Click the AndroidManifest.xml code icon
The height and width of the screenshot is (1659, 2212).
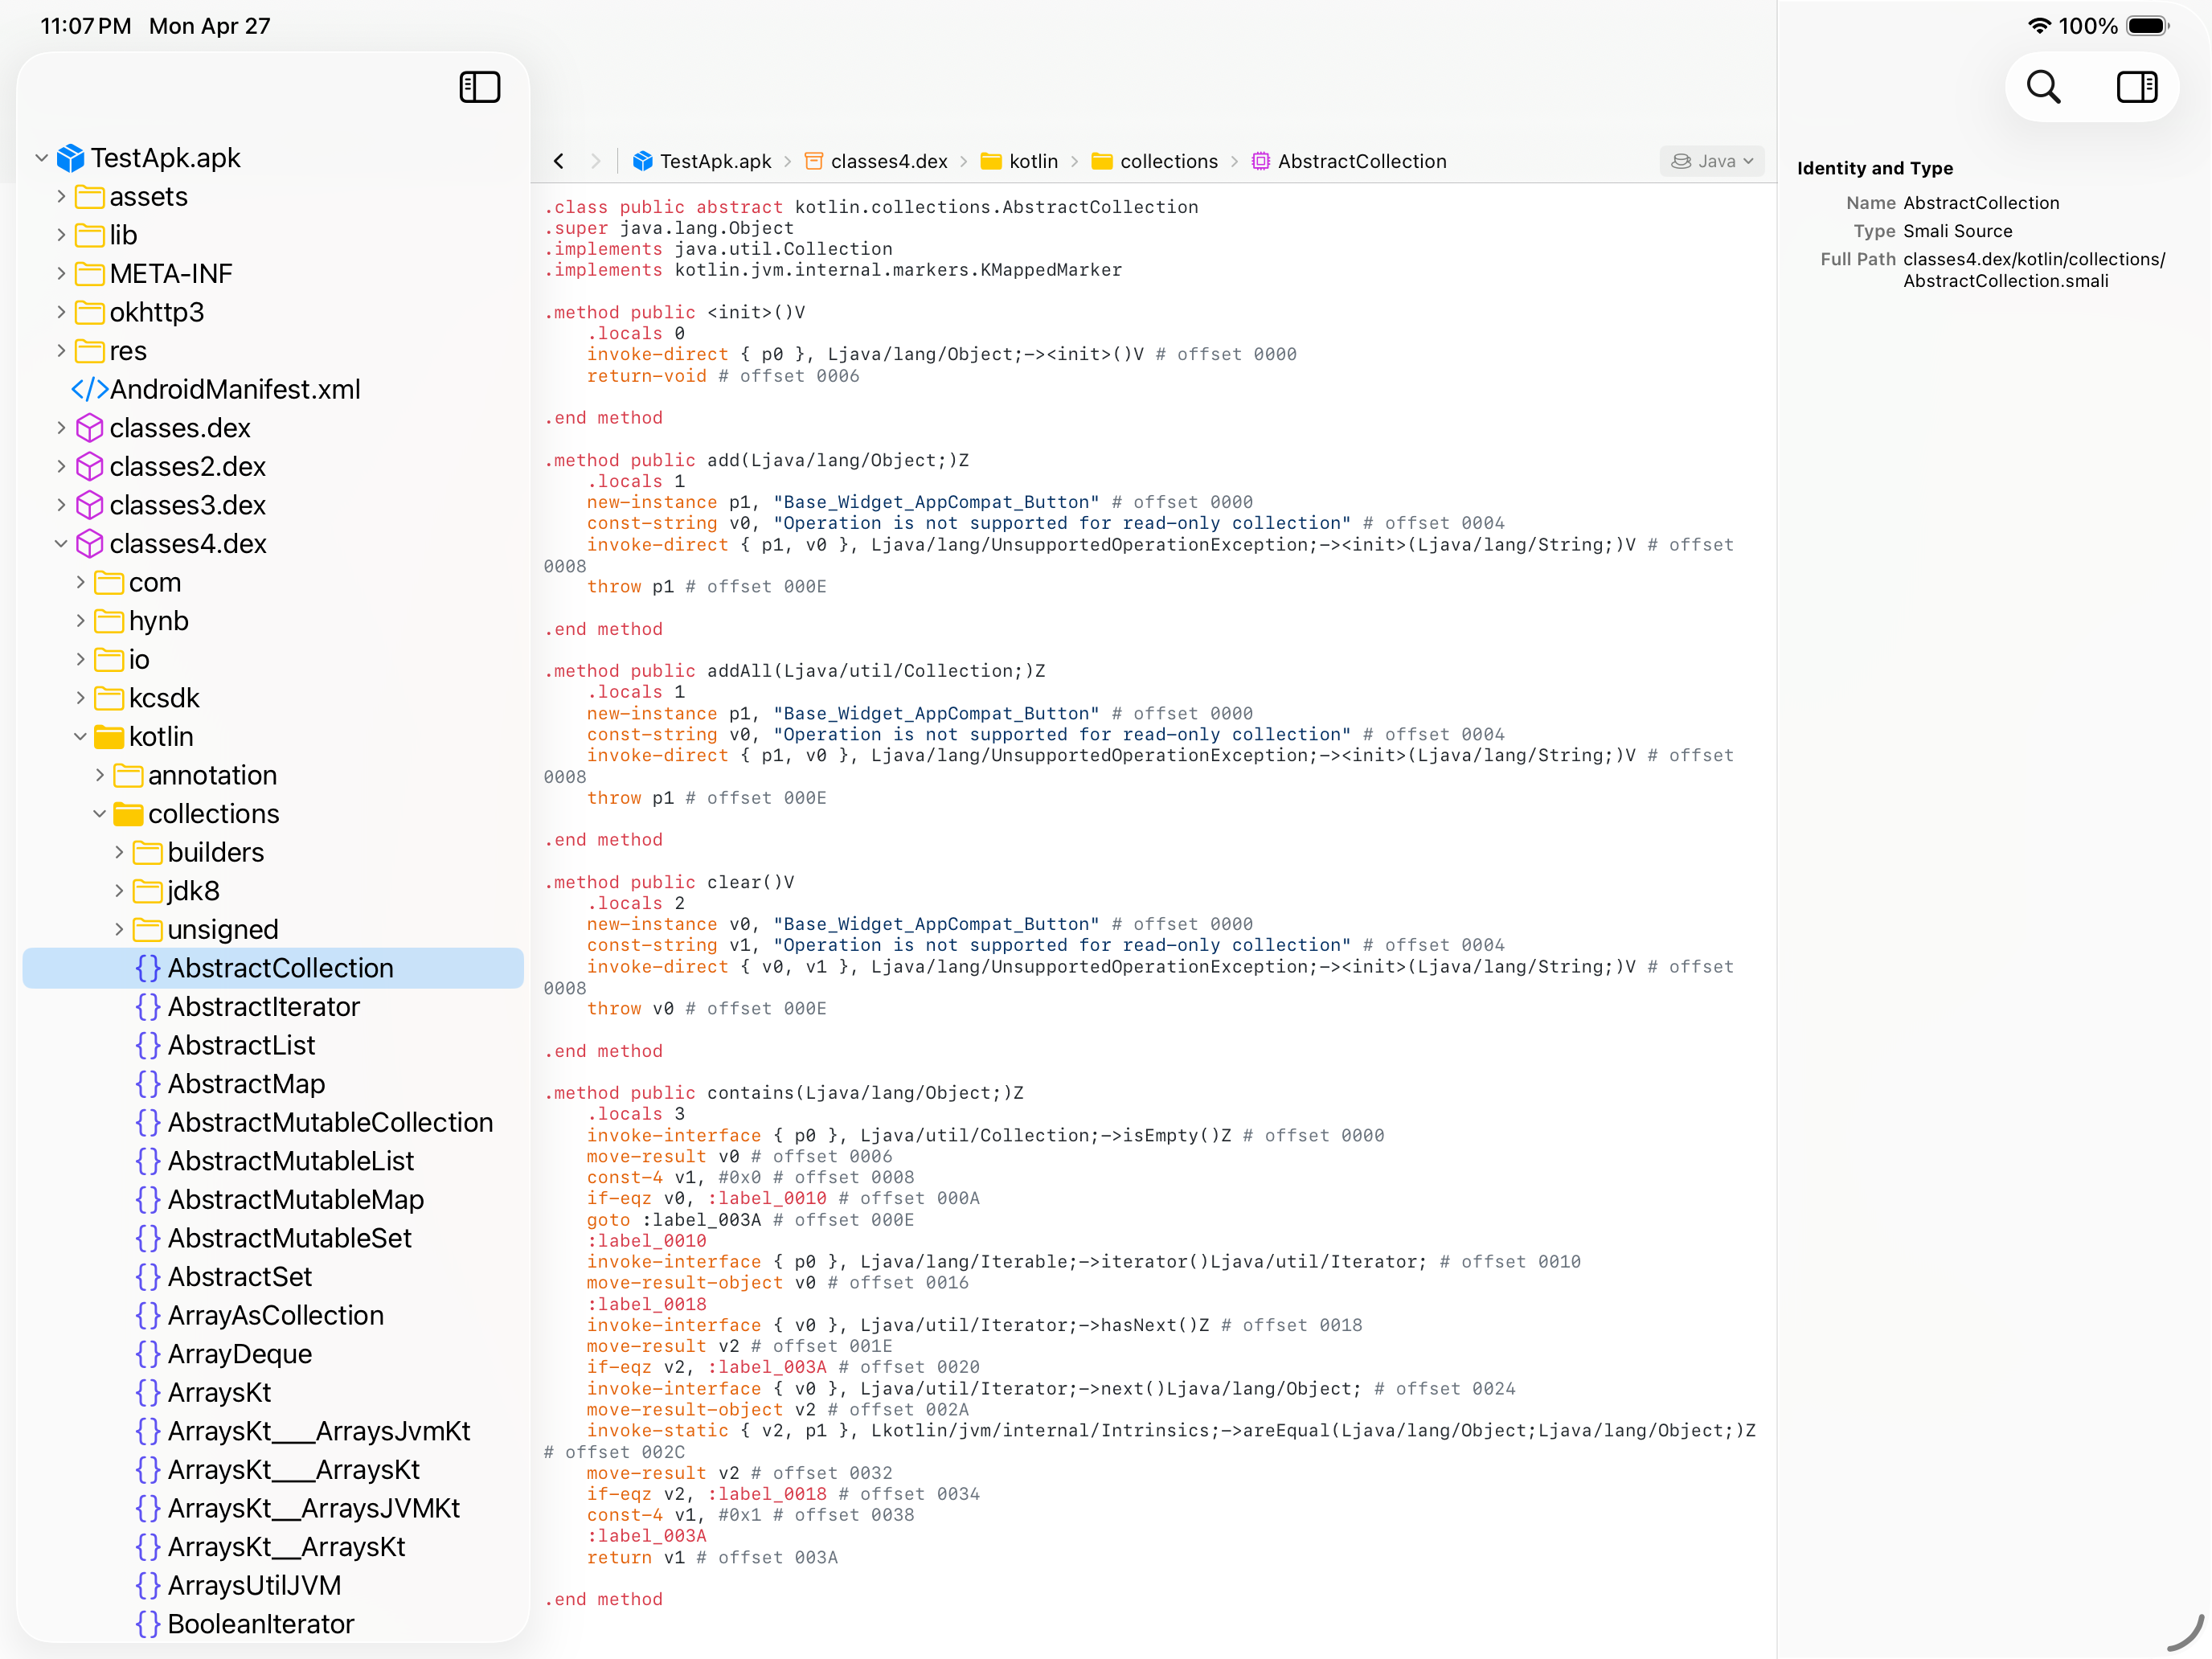click(x=89, y=389)
